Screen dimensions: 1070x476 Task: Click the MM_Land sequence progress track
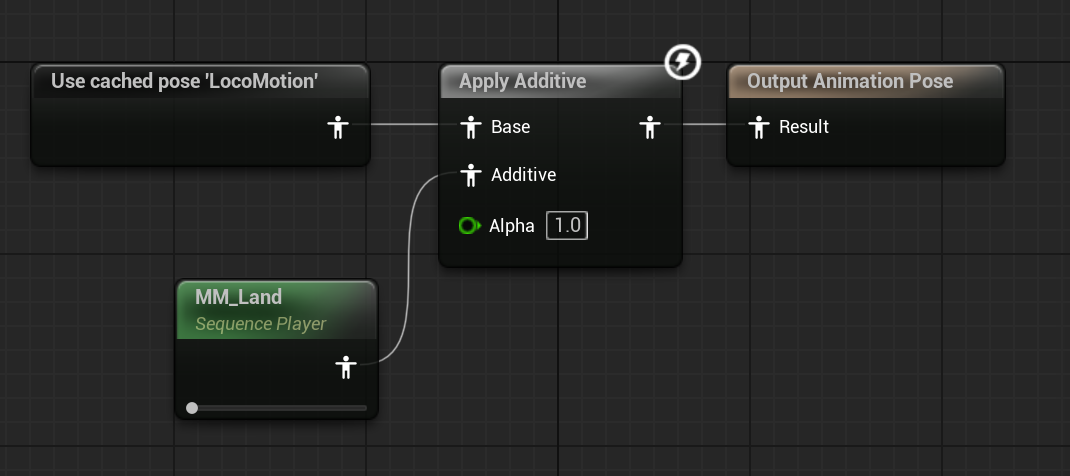coord(277,408)
